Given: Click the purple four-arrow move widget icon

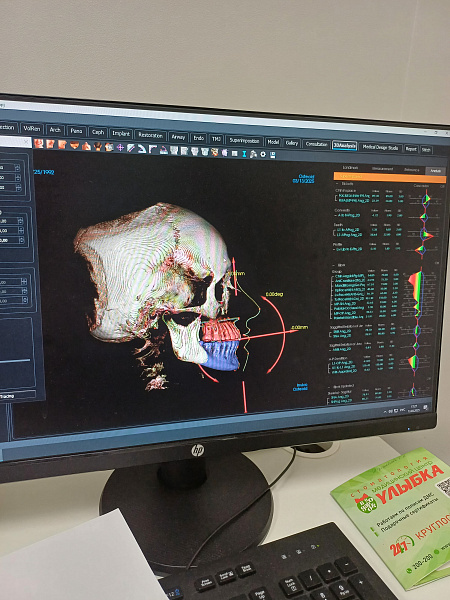Looking at the screenshot, I should click(120, 148).
